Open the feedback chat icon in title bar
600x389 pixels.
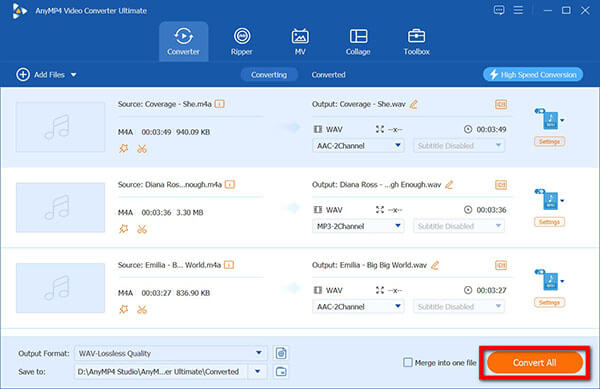point(499,10)
